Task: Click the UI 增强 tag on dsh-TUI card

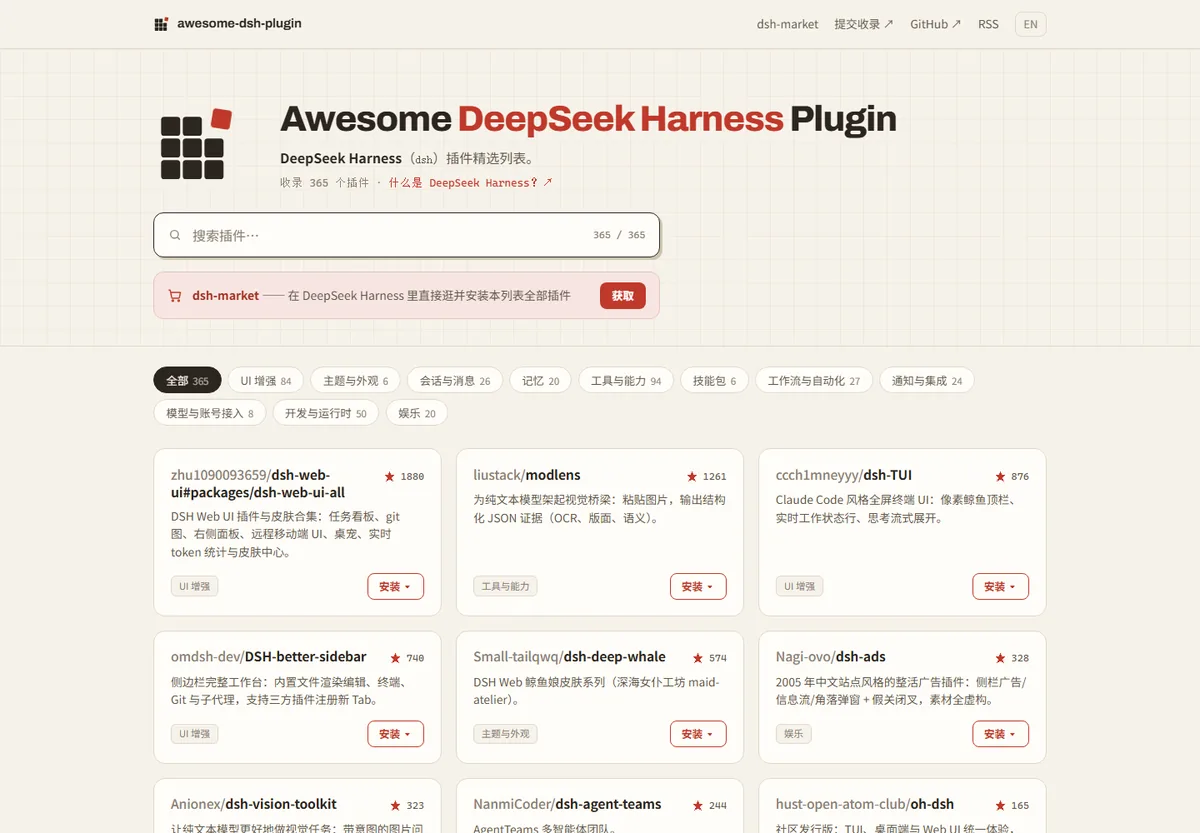Action: (x=800, y=587)
